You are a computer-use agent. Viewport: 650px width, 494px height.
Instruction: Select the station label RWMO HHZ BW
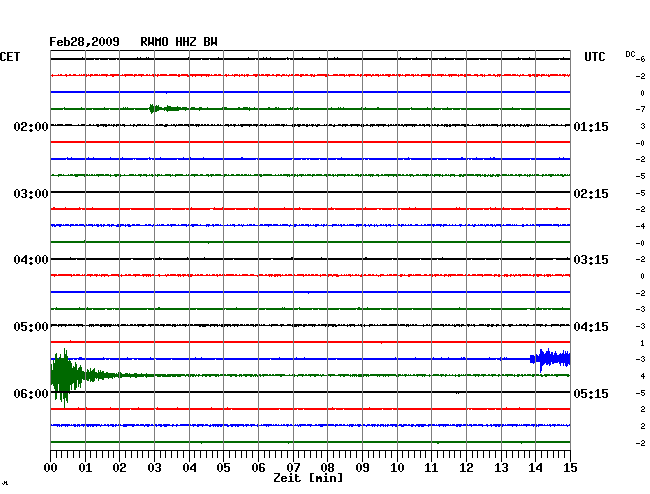179,42
